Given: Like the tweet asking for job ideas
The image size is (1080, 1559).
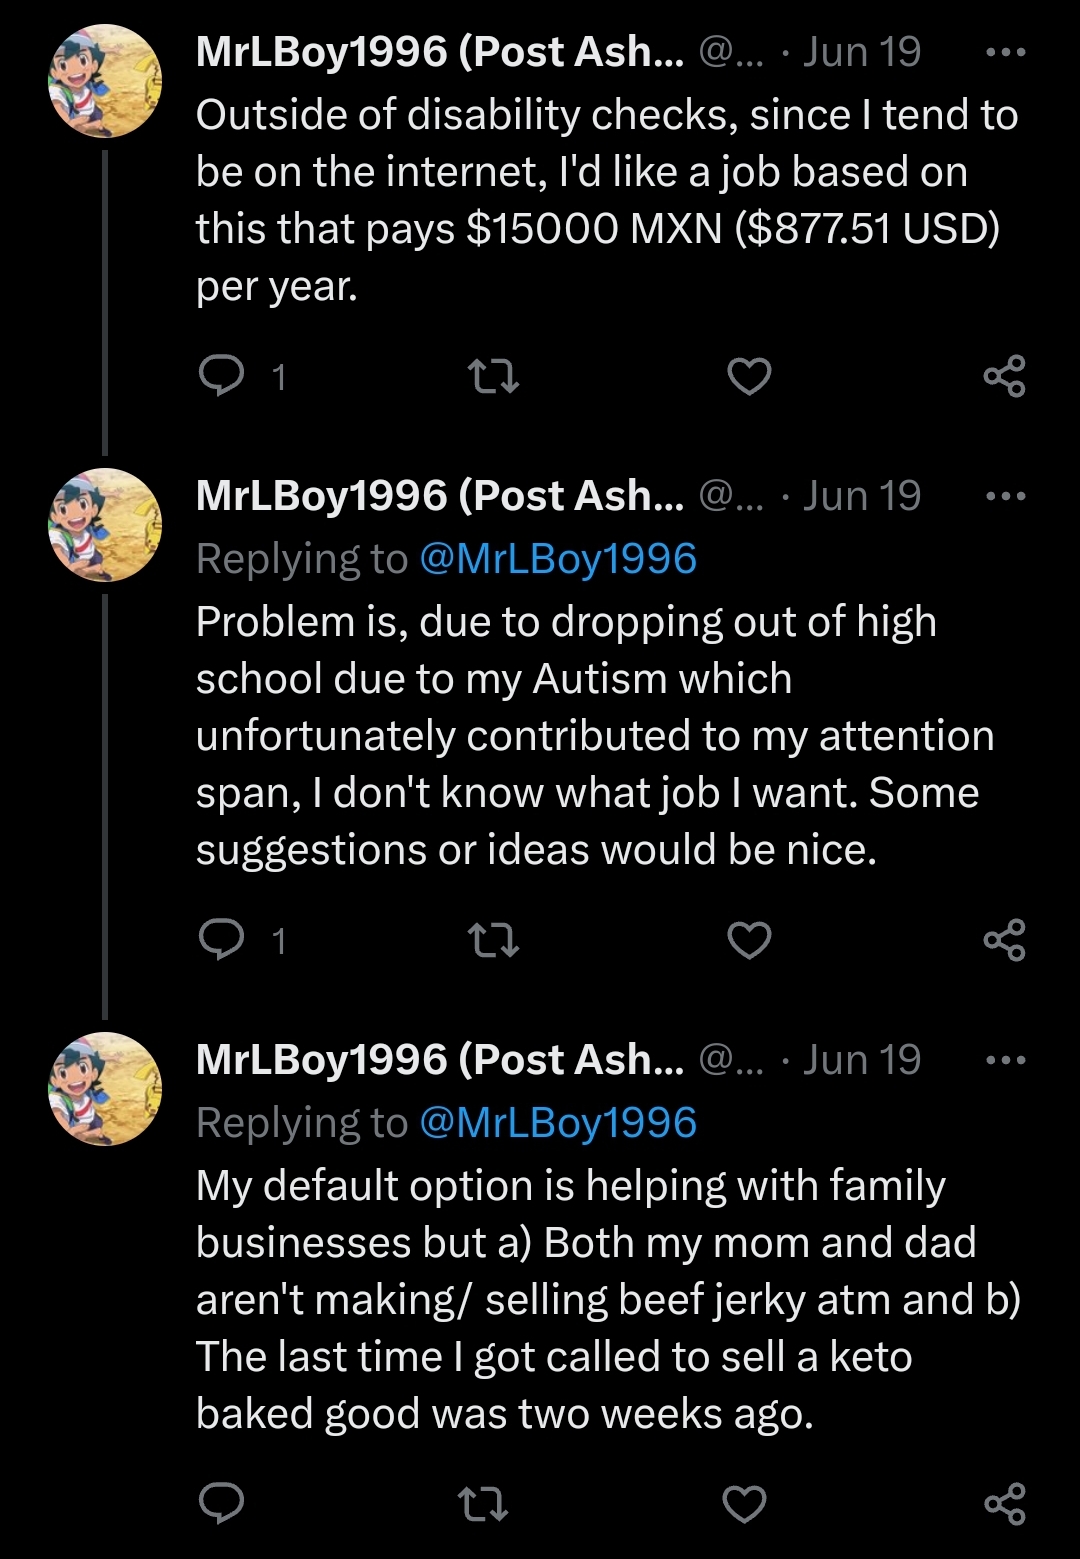Looking at the screenshot, I should pos(748,940).
